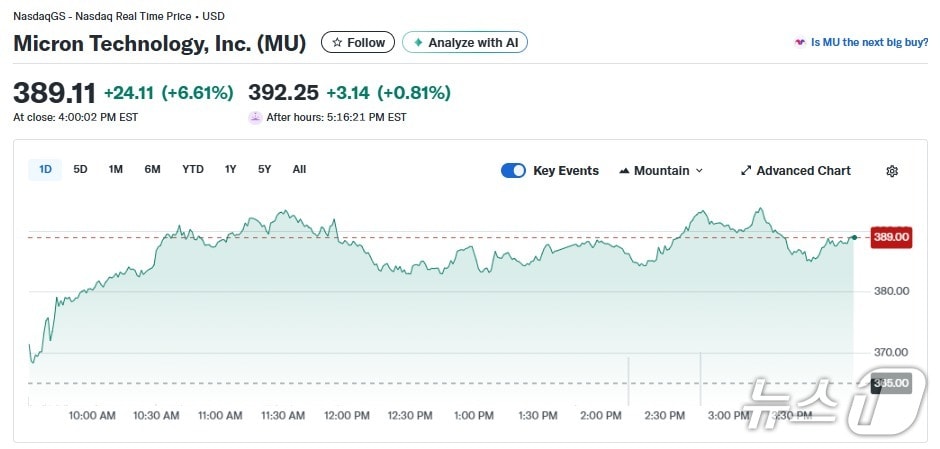Toggle the Key Events switch
The image size is (940, 449).
[513, 171]
